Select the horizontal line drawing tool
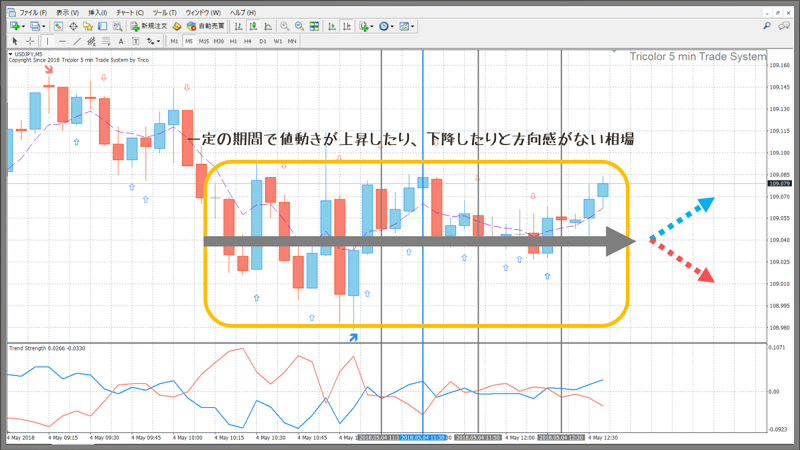The width and height of the screenshot is (800, 450). click(x=62, y=41)
